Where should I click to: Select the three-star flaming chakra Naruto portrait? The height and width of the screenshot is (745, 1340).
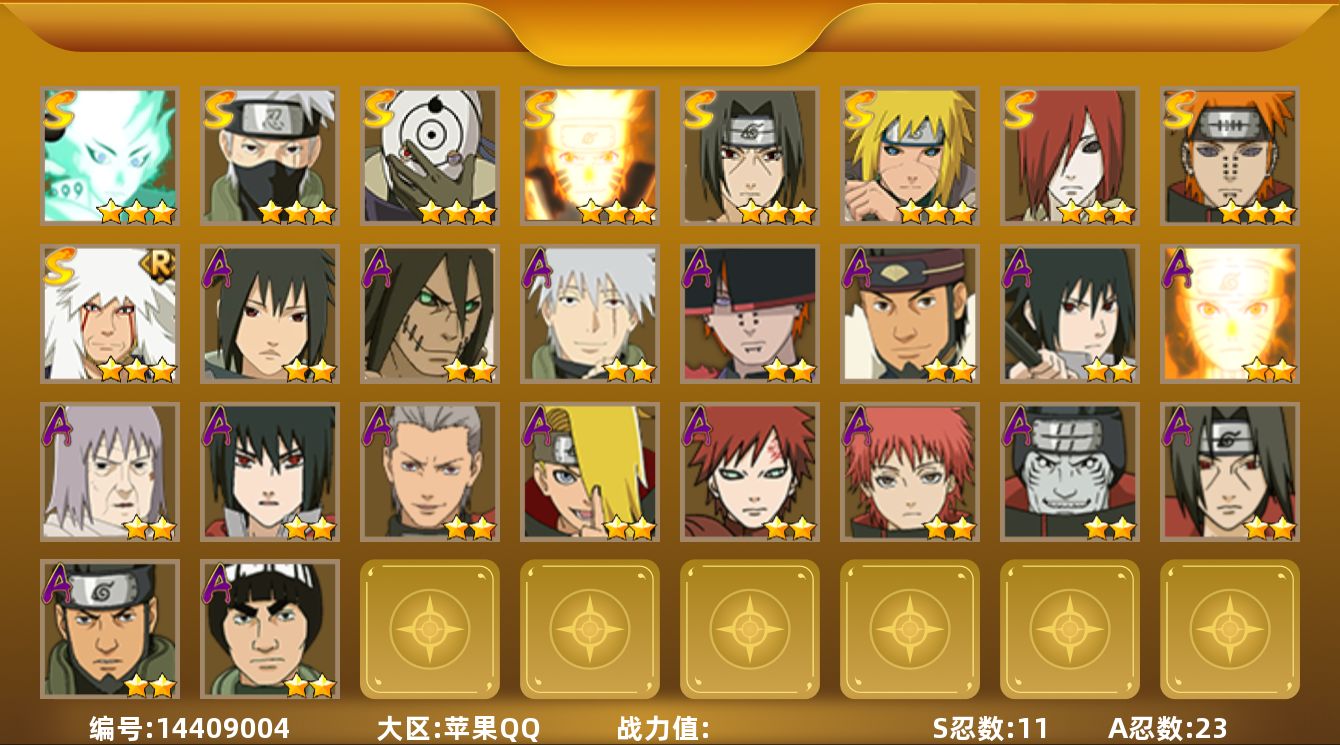590,155
